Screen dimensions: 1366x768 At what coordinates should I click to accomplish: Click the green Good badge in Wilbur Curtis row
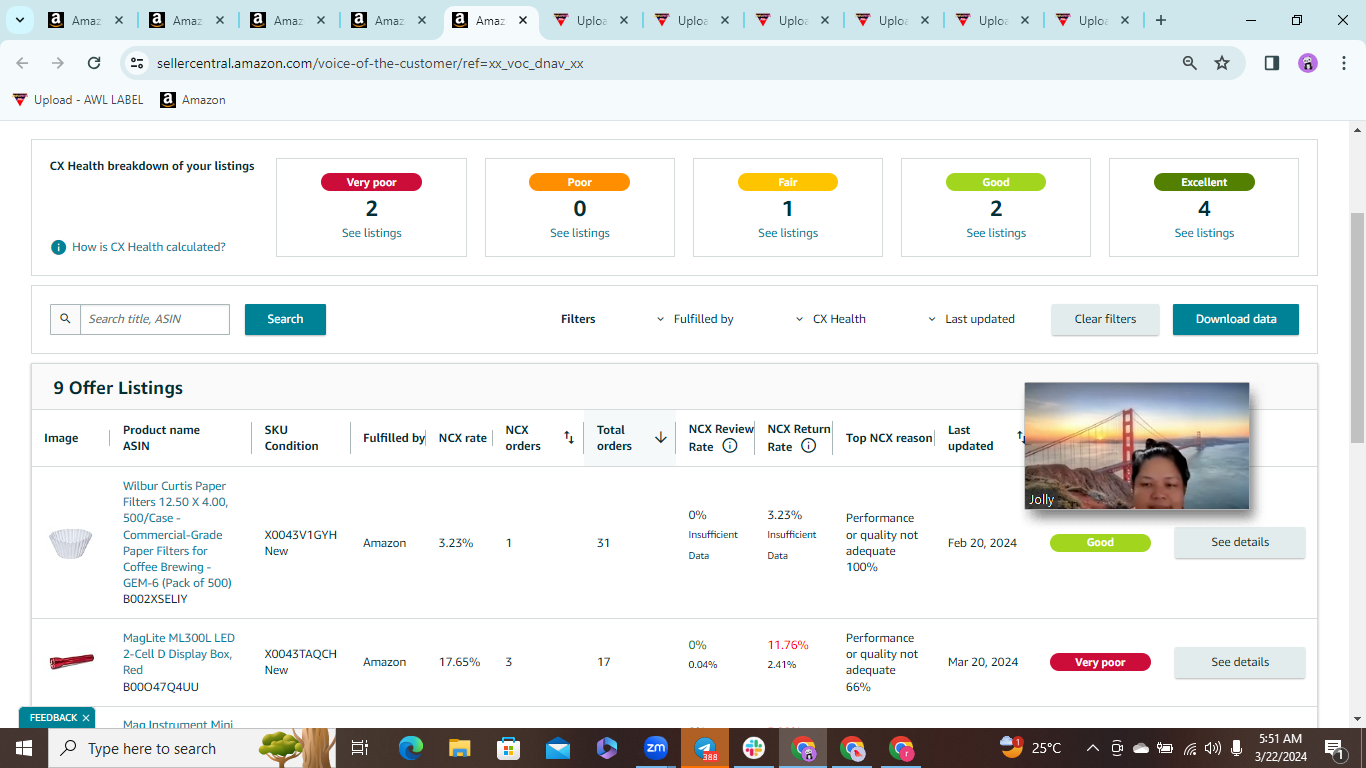coord(1100,542)
